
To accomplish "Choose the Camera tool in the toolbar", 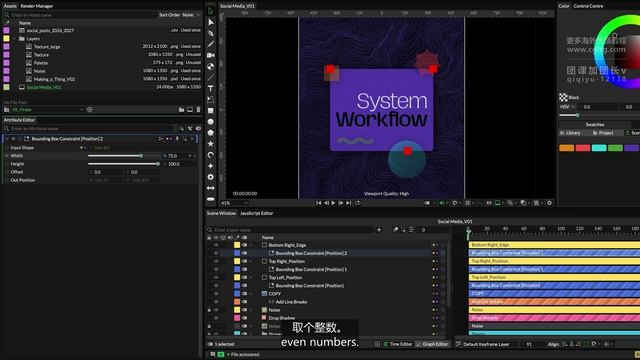I will click(x=211, y=55).
